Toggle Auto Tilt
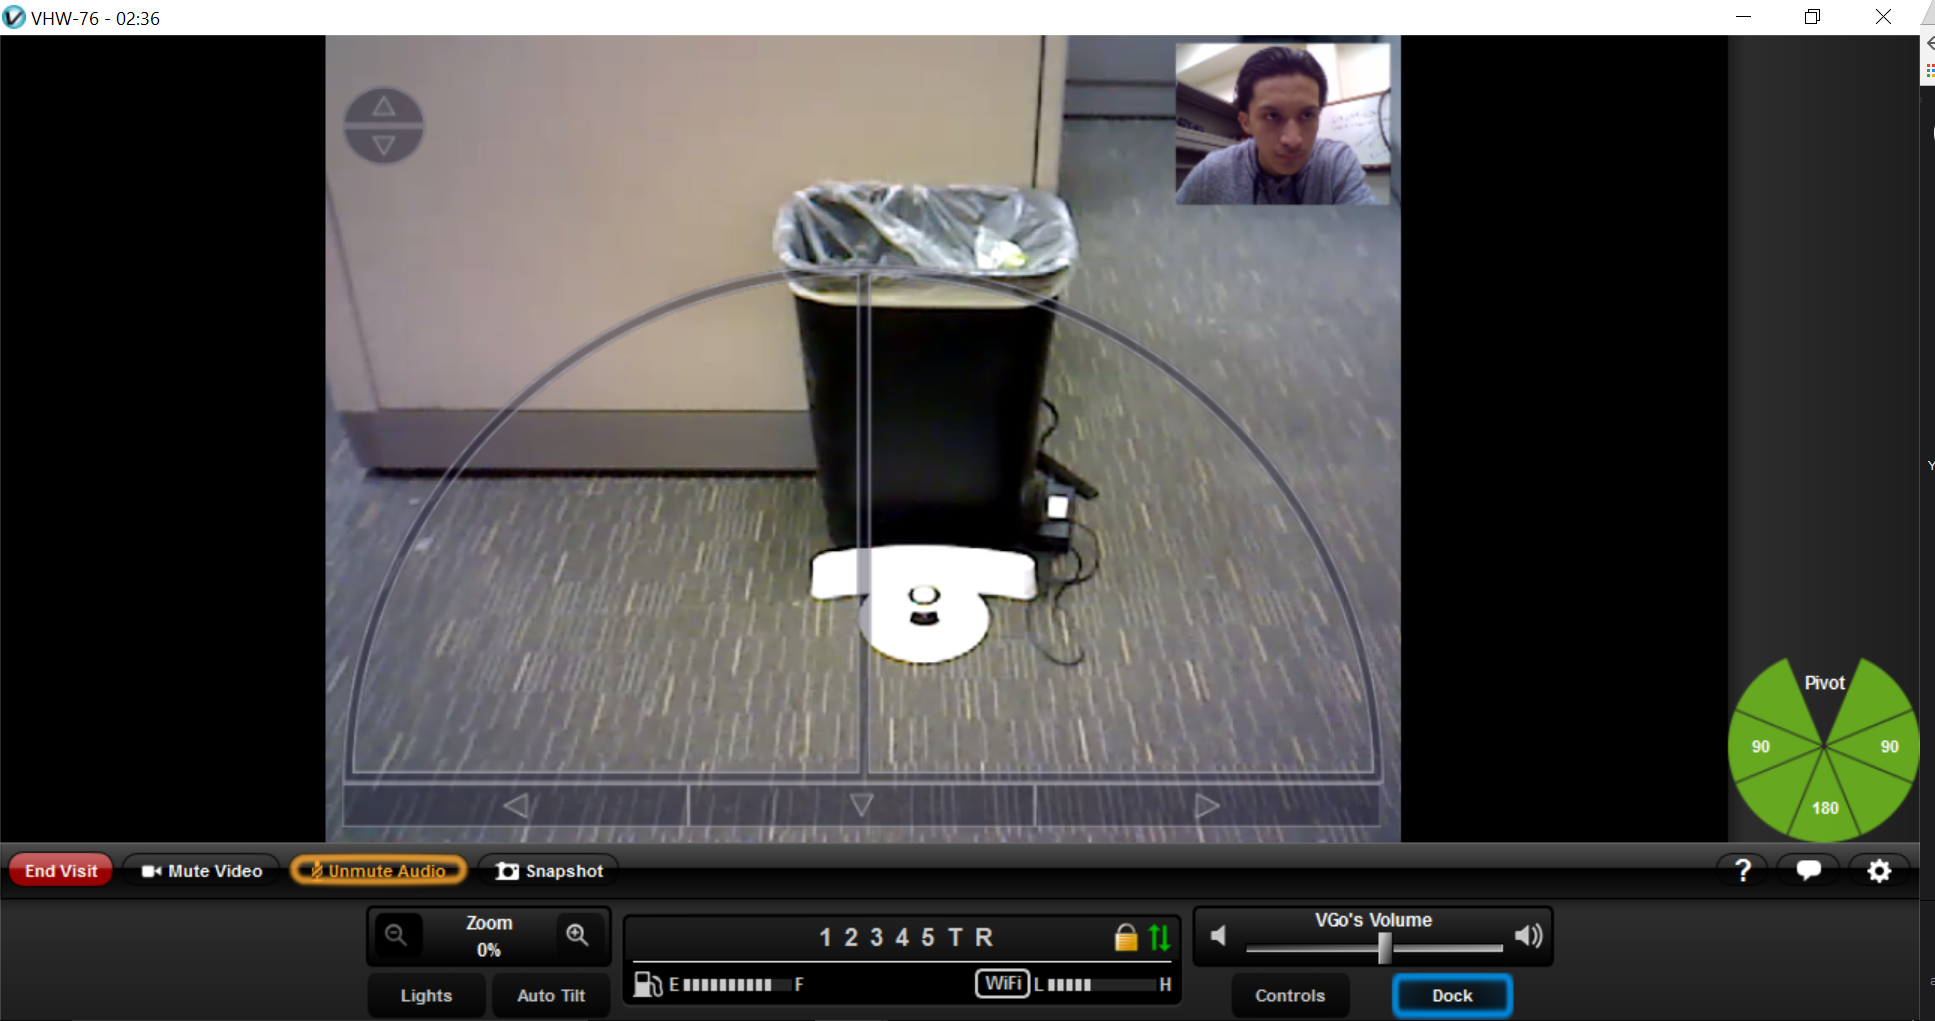1935x1021 pixels. point(551,996)
